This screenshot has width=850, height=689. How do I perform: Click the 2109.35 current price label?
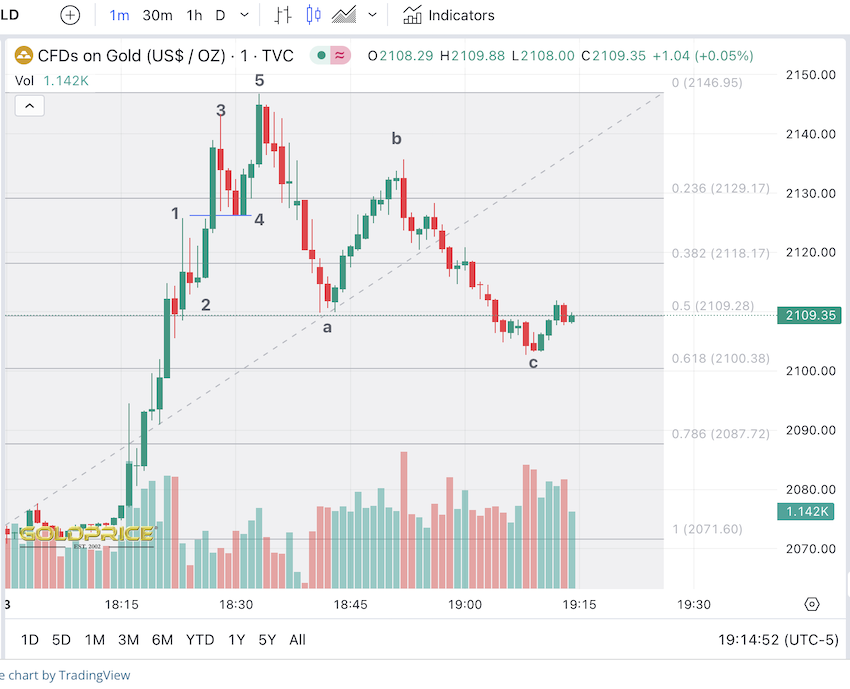808,316
